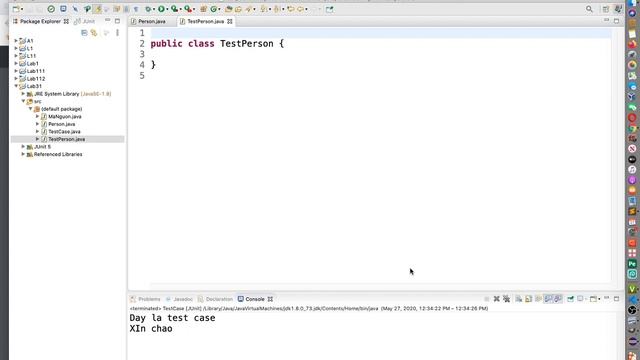640x360 pixels.
Task: Click the Open Type icon in toolbar
Action: (229, 9)
